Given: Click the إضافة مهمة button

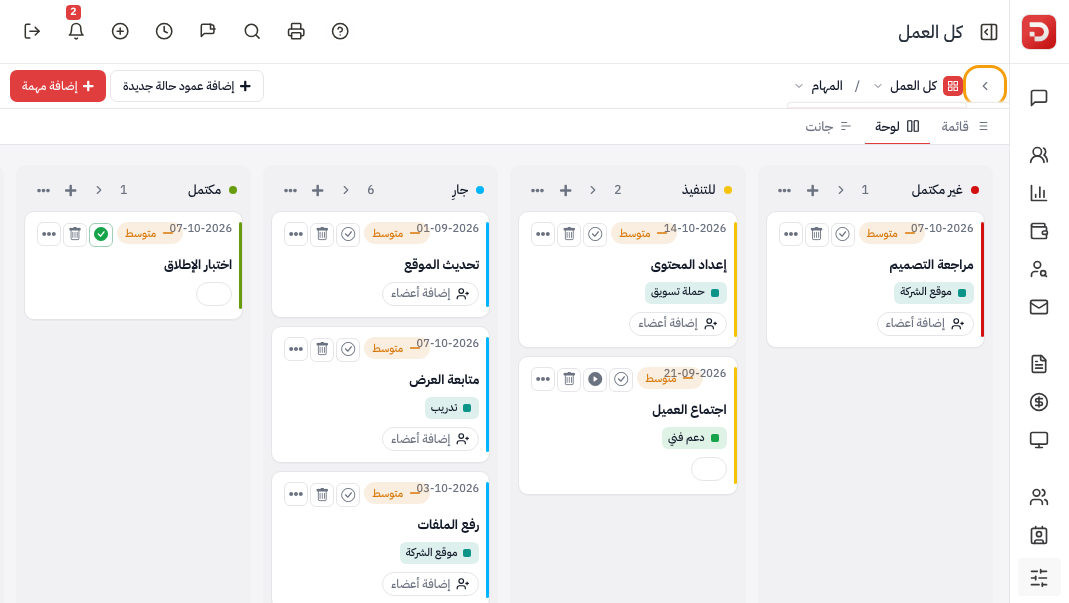Looking at the screenshot, I should (x=58, y=86).
